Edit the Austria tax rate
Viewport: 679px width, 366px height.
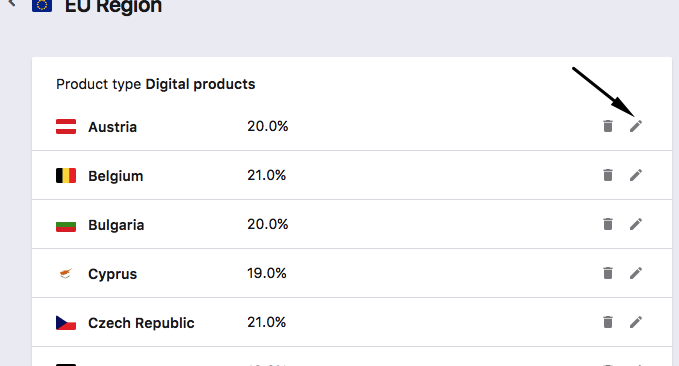[x=636, y=126]
